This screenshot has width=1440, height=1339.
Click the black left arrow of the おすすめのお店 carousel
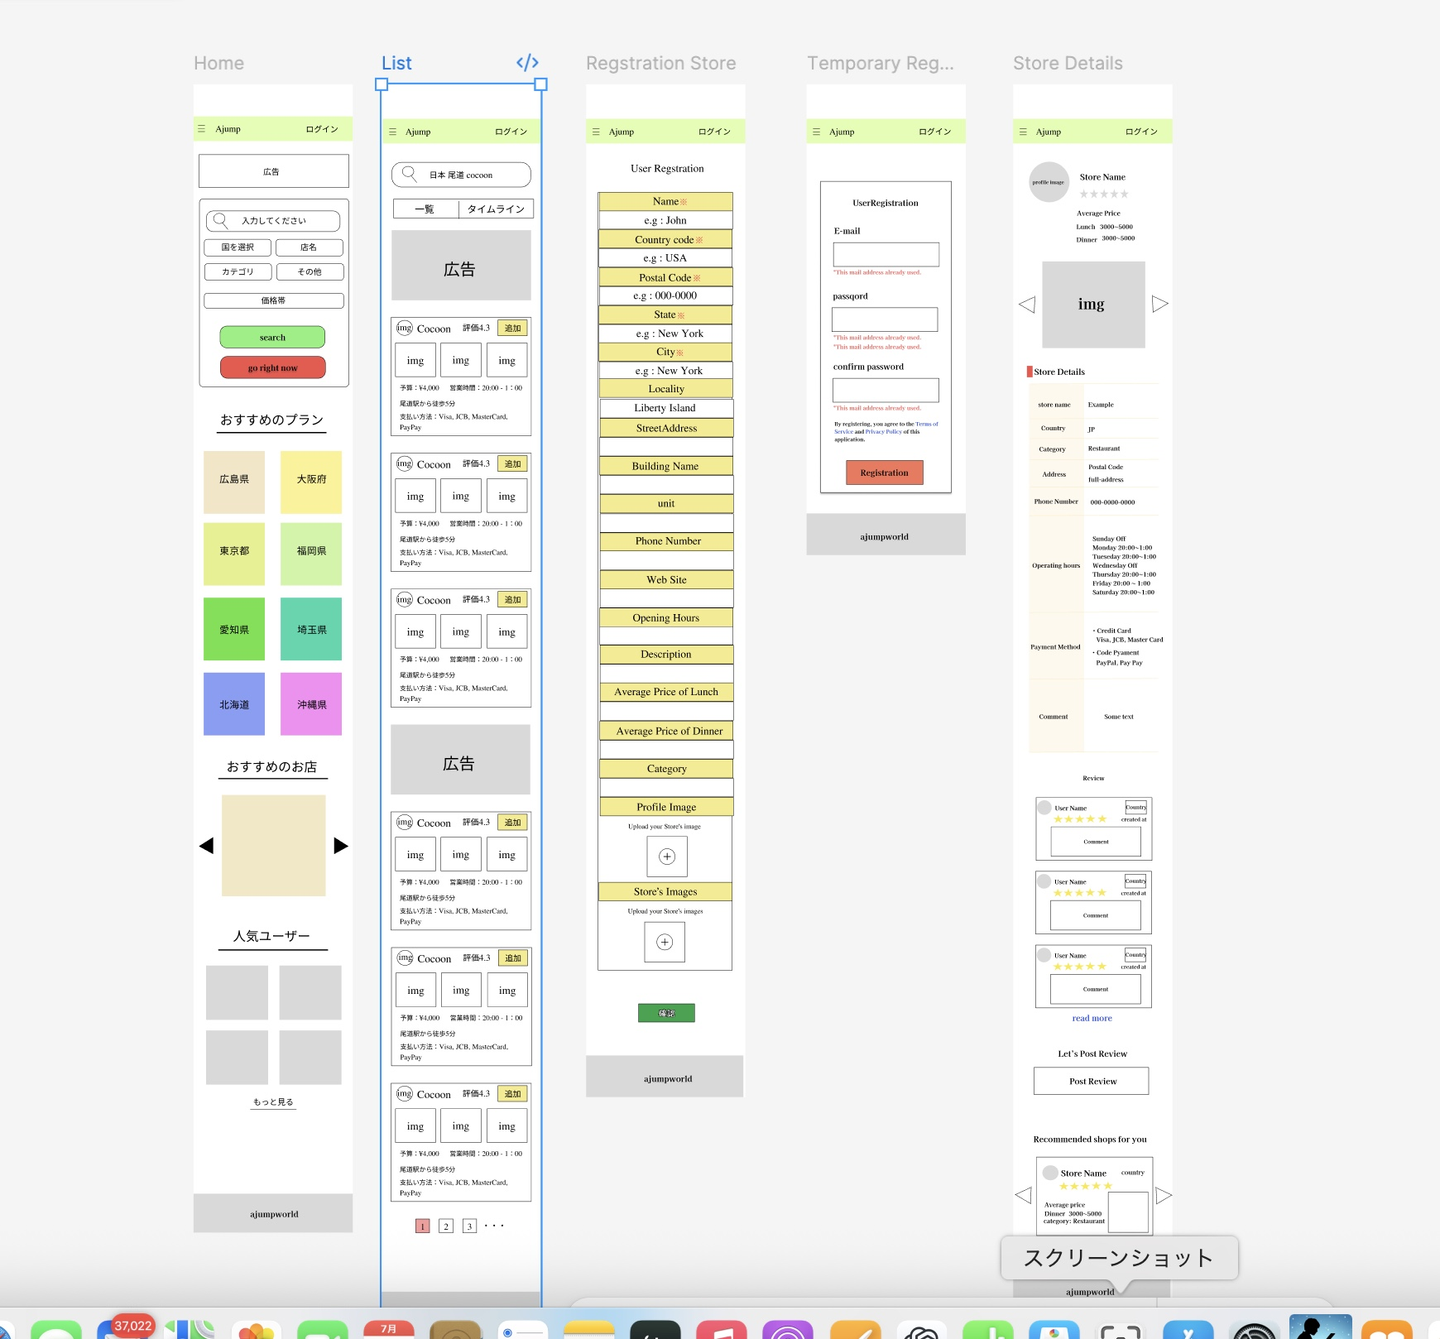(206, 846)
